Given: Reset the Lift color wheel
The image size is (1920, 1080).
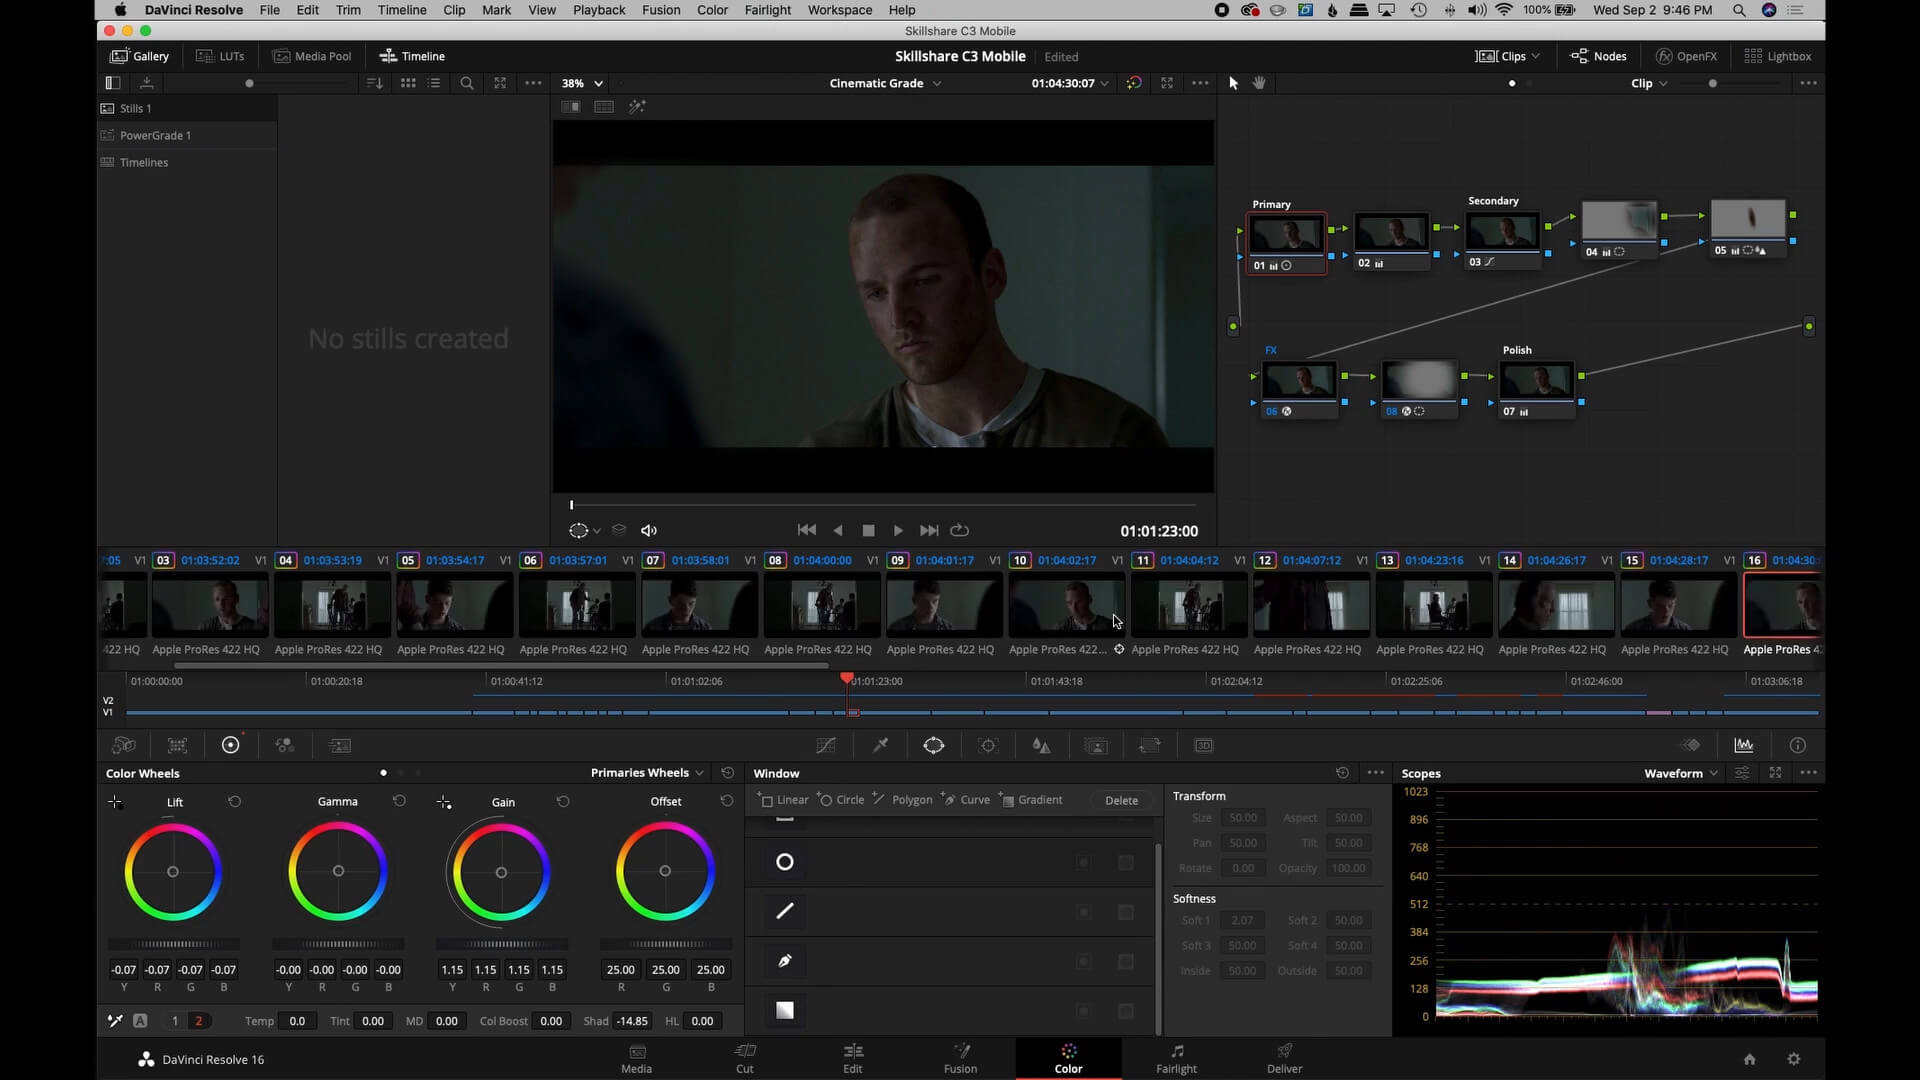Looking at the screenshot, I should pos(234,802).
